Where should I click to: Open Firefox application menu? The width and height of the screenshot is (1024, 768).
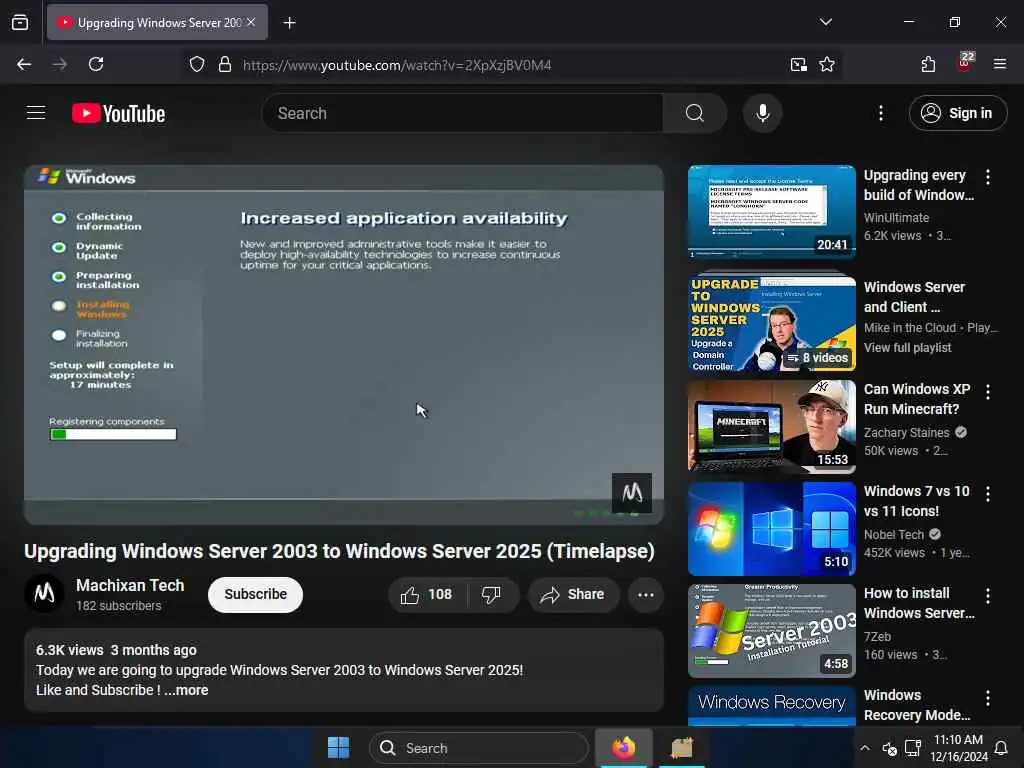point(1000,64)
